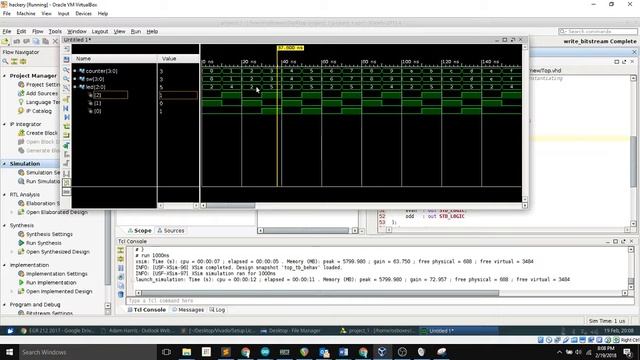The width and height of the screenshot is (640, 360).
Task: Open the Layout menu
Action: [x=100, y=31]
